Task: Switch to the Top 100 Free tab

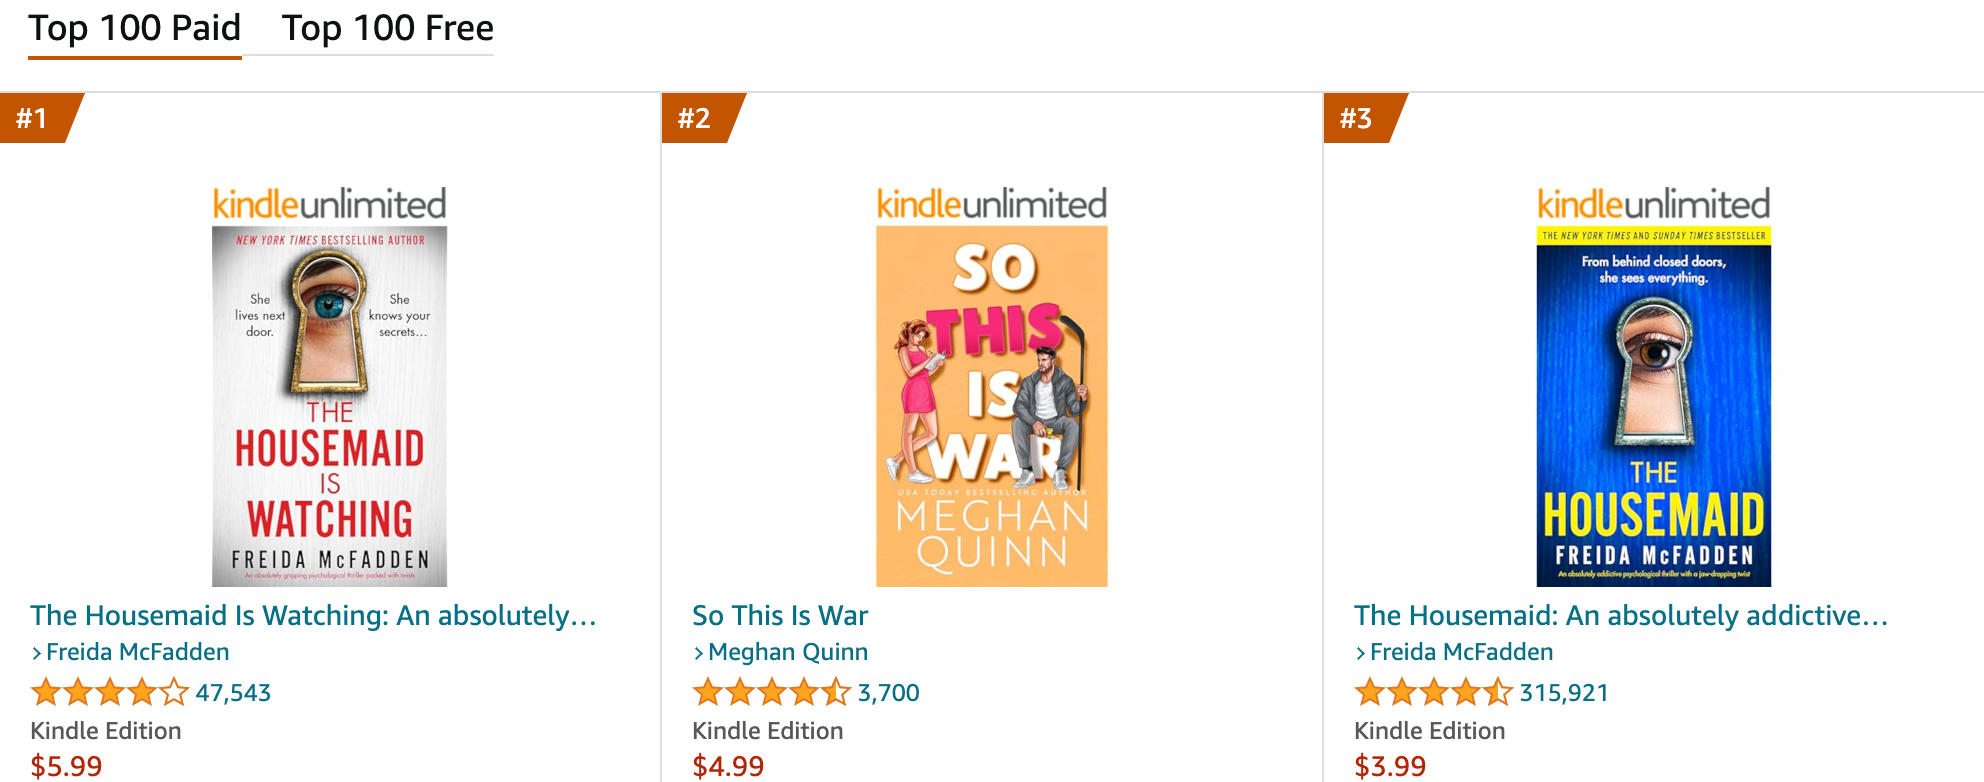Action: 387,29
